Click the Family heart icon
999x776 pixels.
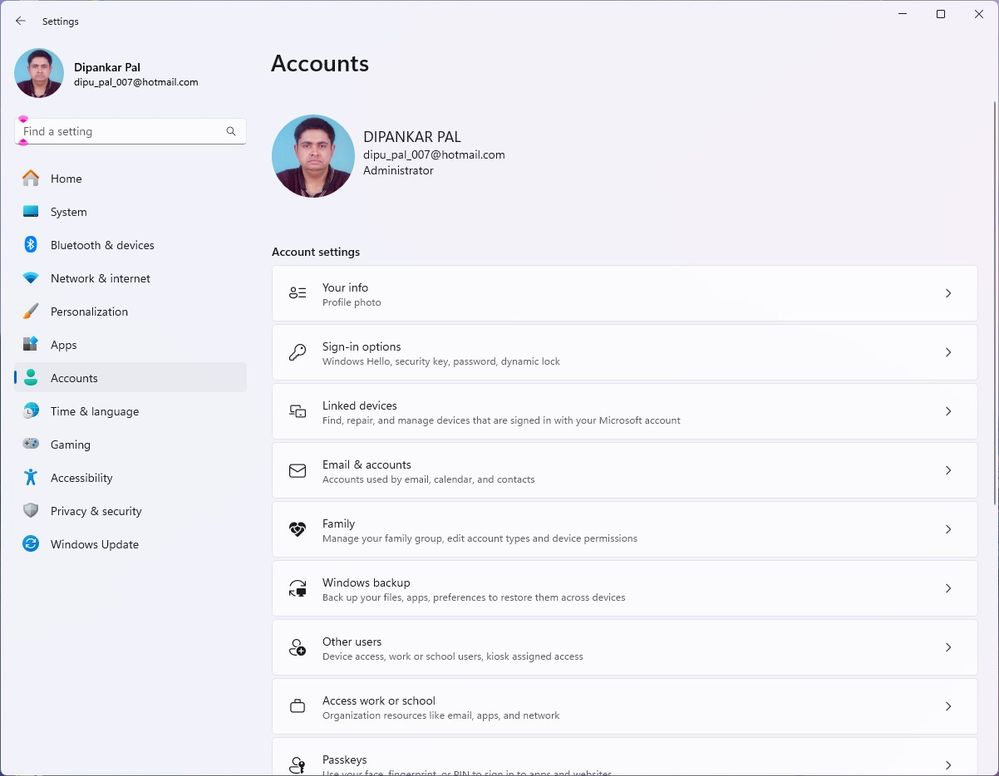click(297, 530)
